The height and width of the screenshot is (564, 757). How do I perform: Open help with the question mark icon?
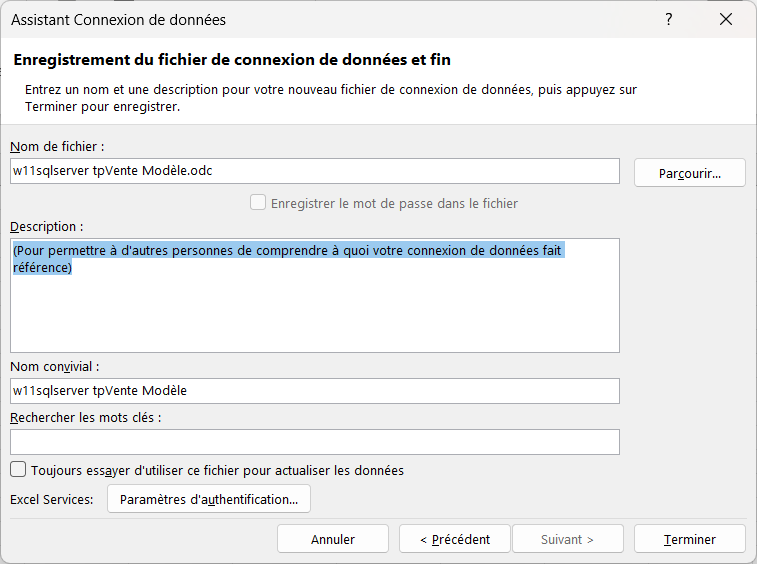(669, 19)
